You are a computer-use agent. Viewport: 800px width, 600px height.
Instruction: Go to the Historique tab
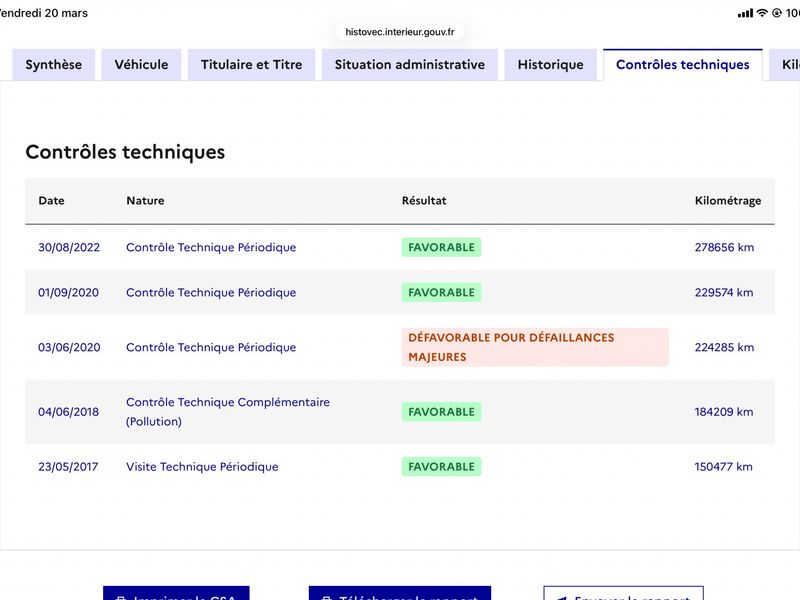coord(551,65)
